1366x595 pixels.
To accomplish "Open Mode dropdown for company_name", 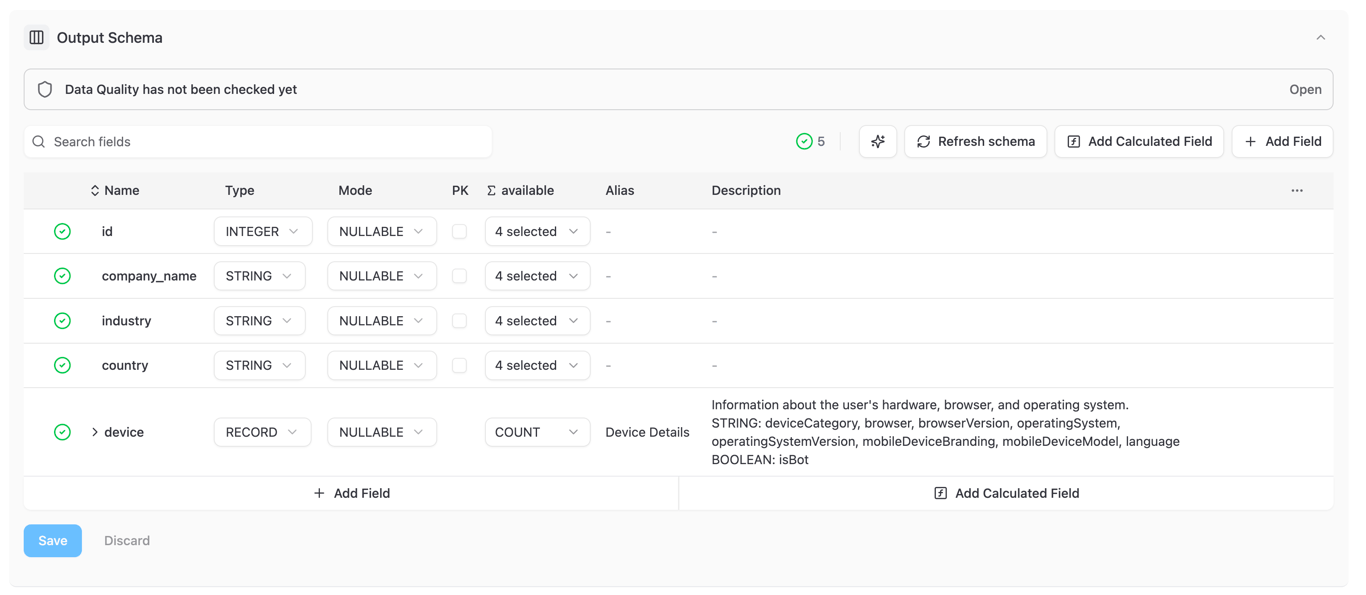I will pyautogui.click(x=382, y=276).
